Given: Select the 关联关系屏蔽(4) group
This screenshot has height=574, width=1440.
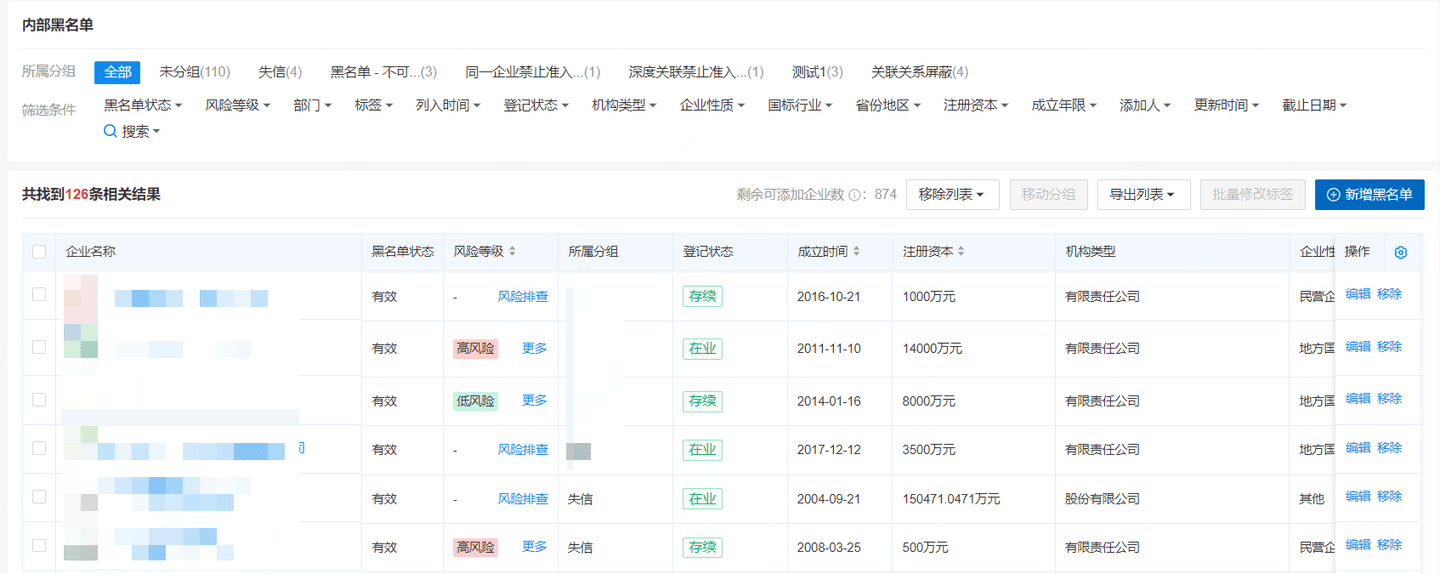Looking at the screenshot, I should (x=919, y=72).
